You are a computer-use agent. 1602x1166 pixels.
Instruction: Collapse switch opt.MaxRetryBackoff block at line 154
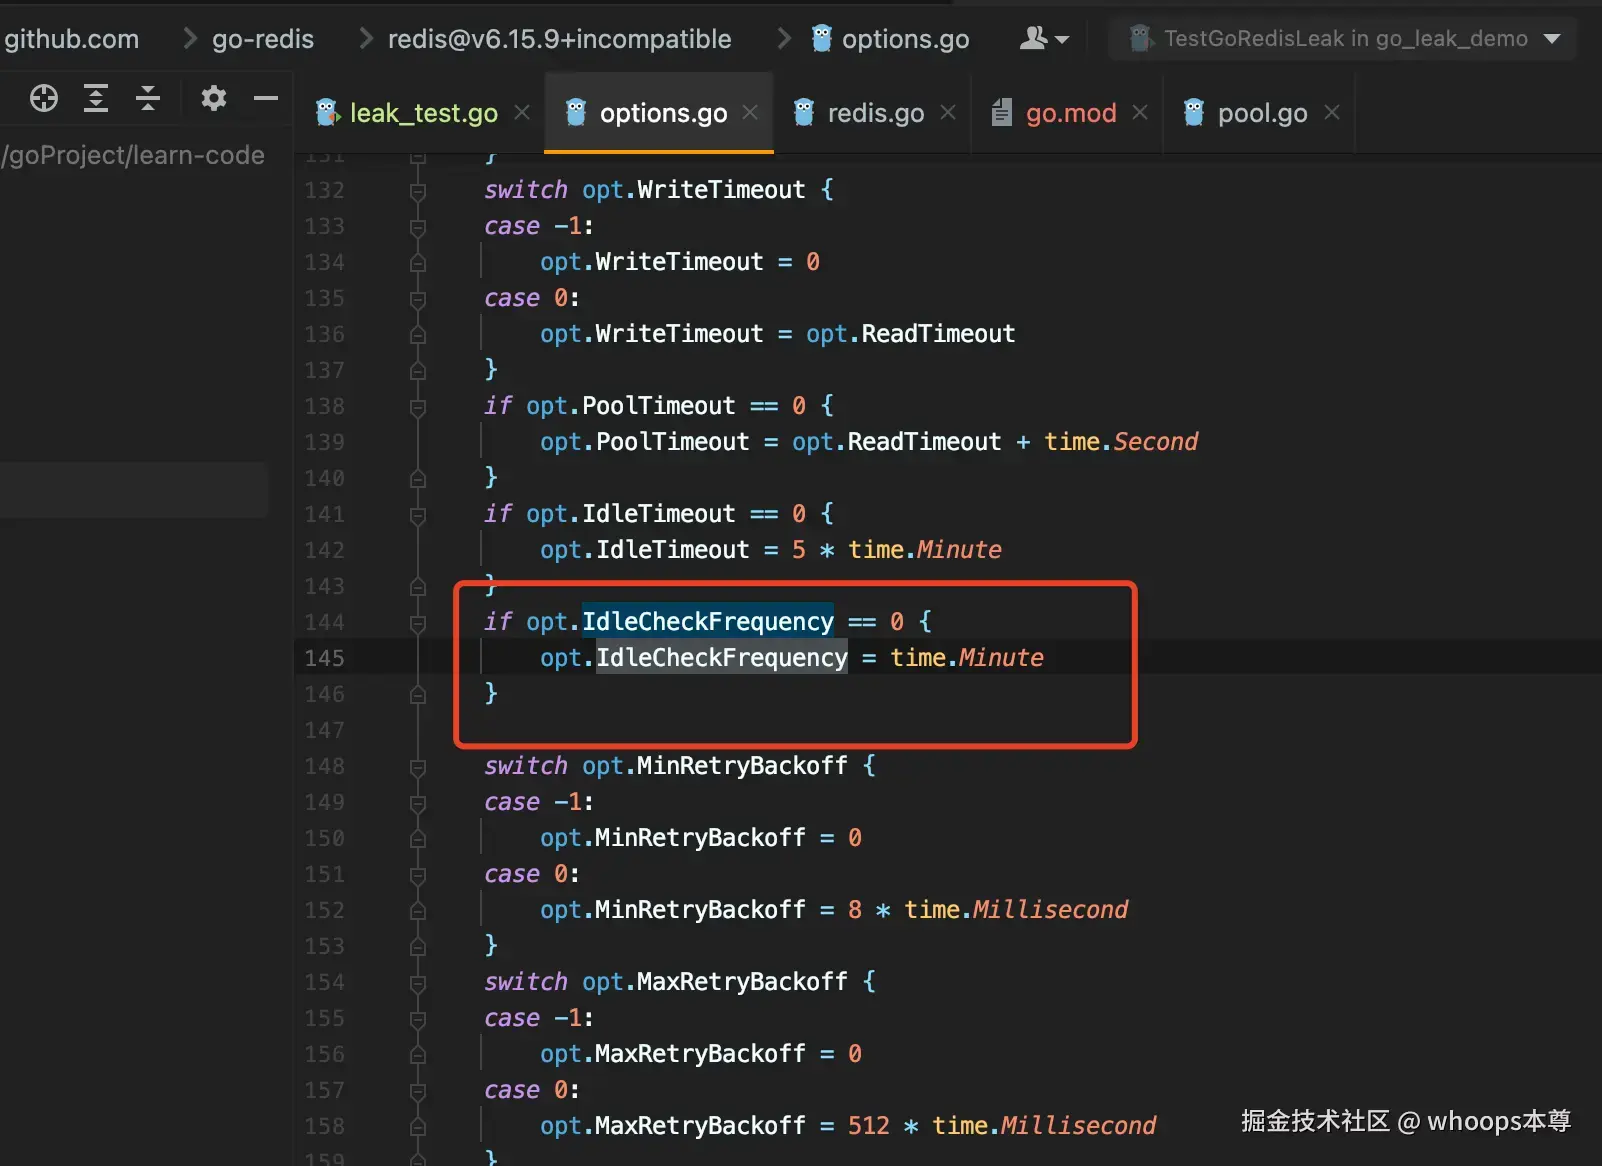click(418, 983)
